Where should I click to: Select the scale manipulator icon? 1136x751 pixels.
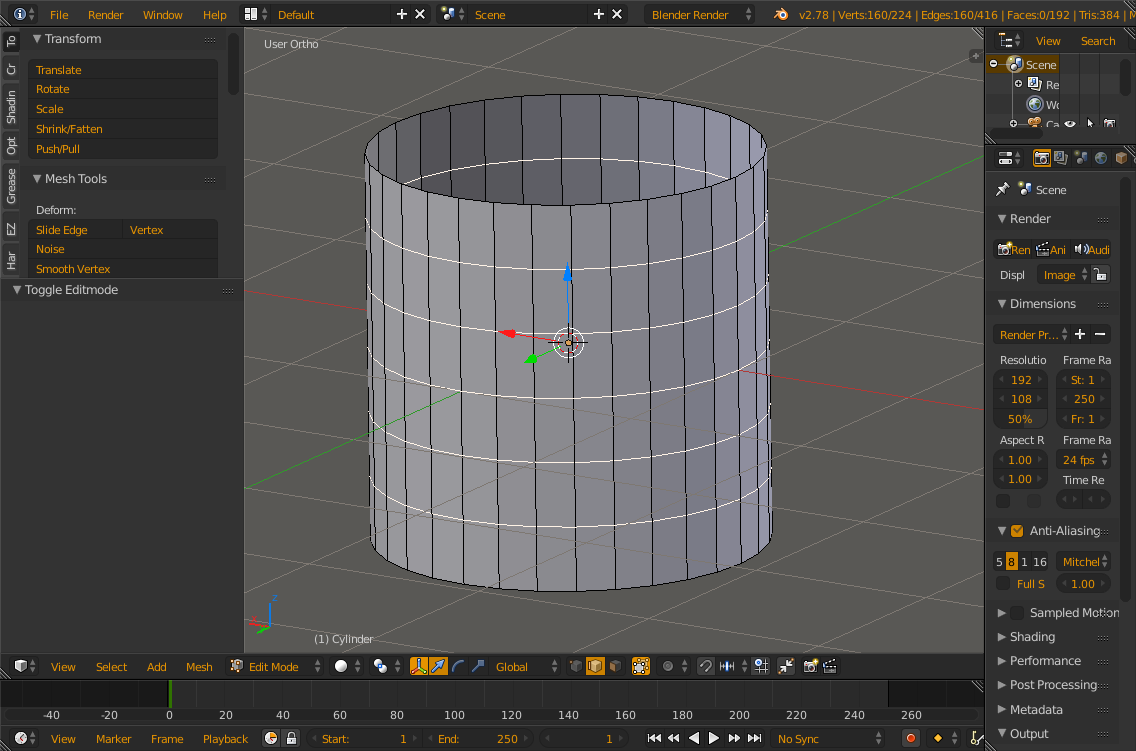tap(477, 666)
